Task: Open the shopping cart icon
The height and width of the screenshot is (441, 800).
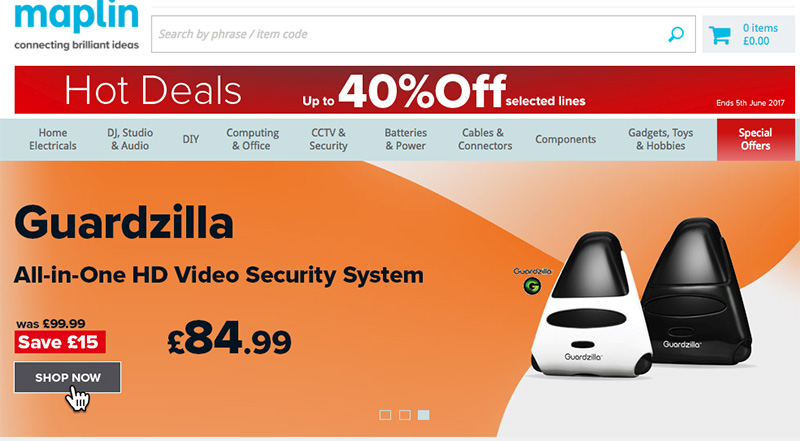Action: pyautogui.click(x=720, y=35)
